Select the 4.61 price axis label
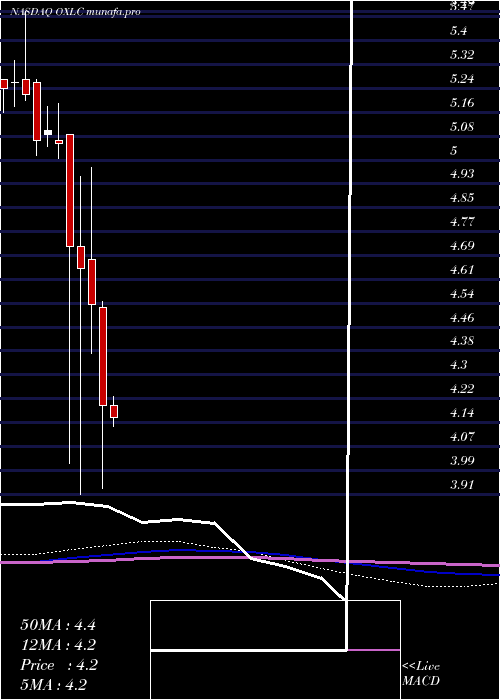This screenshot has height=700, width=500. point(462,270)
